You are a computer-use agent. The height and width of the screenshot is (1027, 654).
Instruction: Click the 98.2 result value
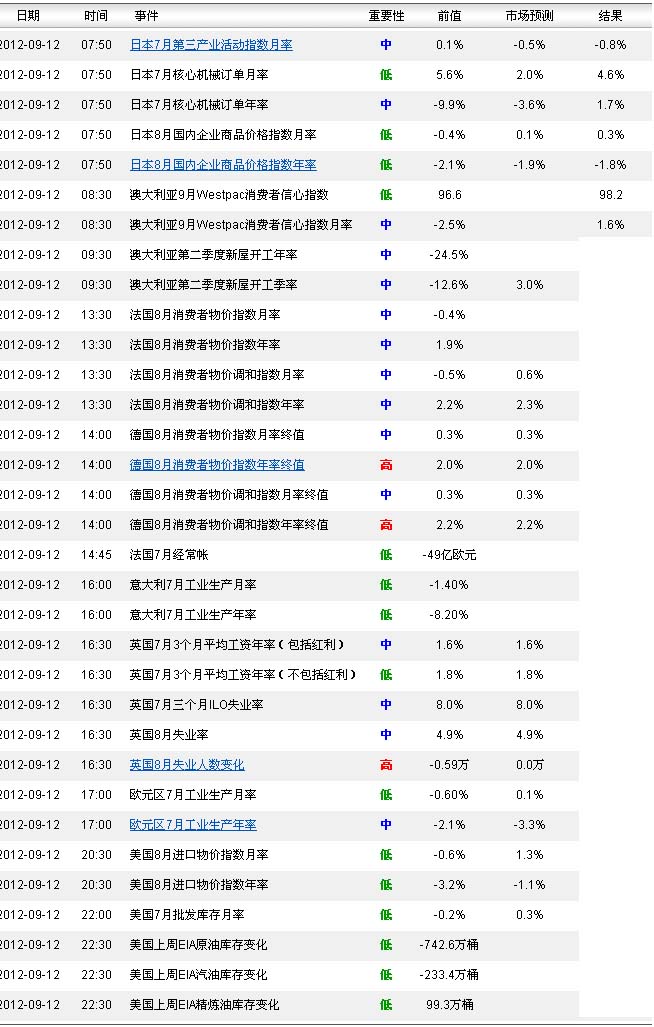[x=610, y=195]
